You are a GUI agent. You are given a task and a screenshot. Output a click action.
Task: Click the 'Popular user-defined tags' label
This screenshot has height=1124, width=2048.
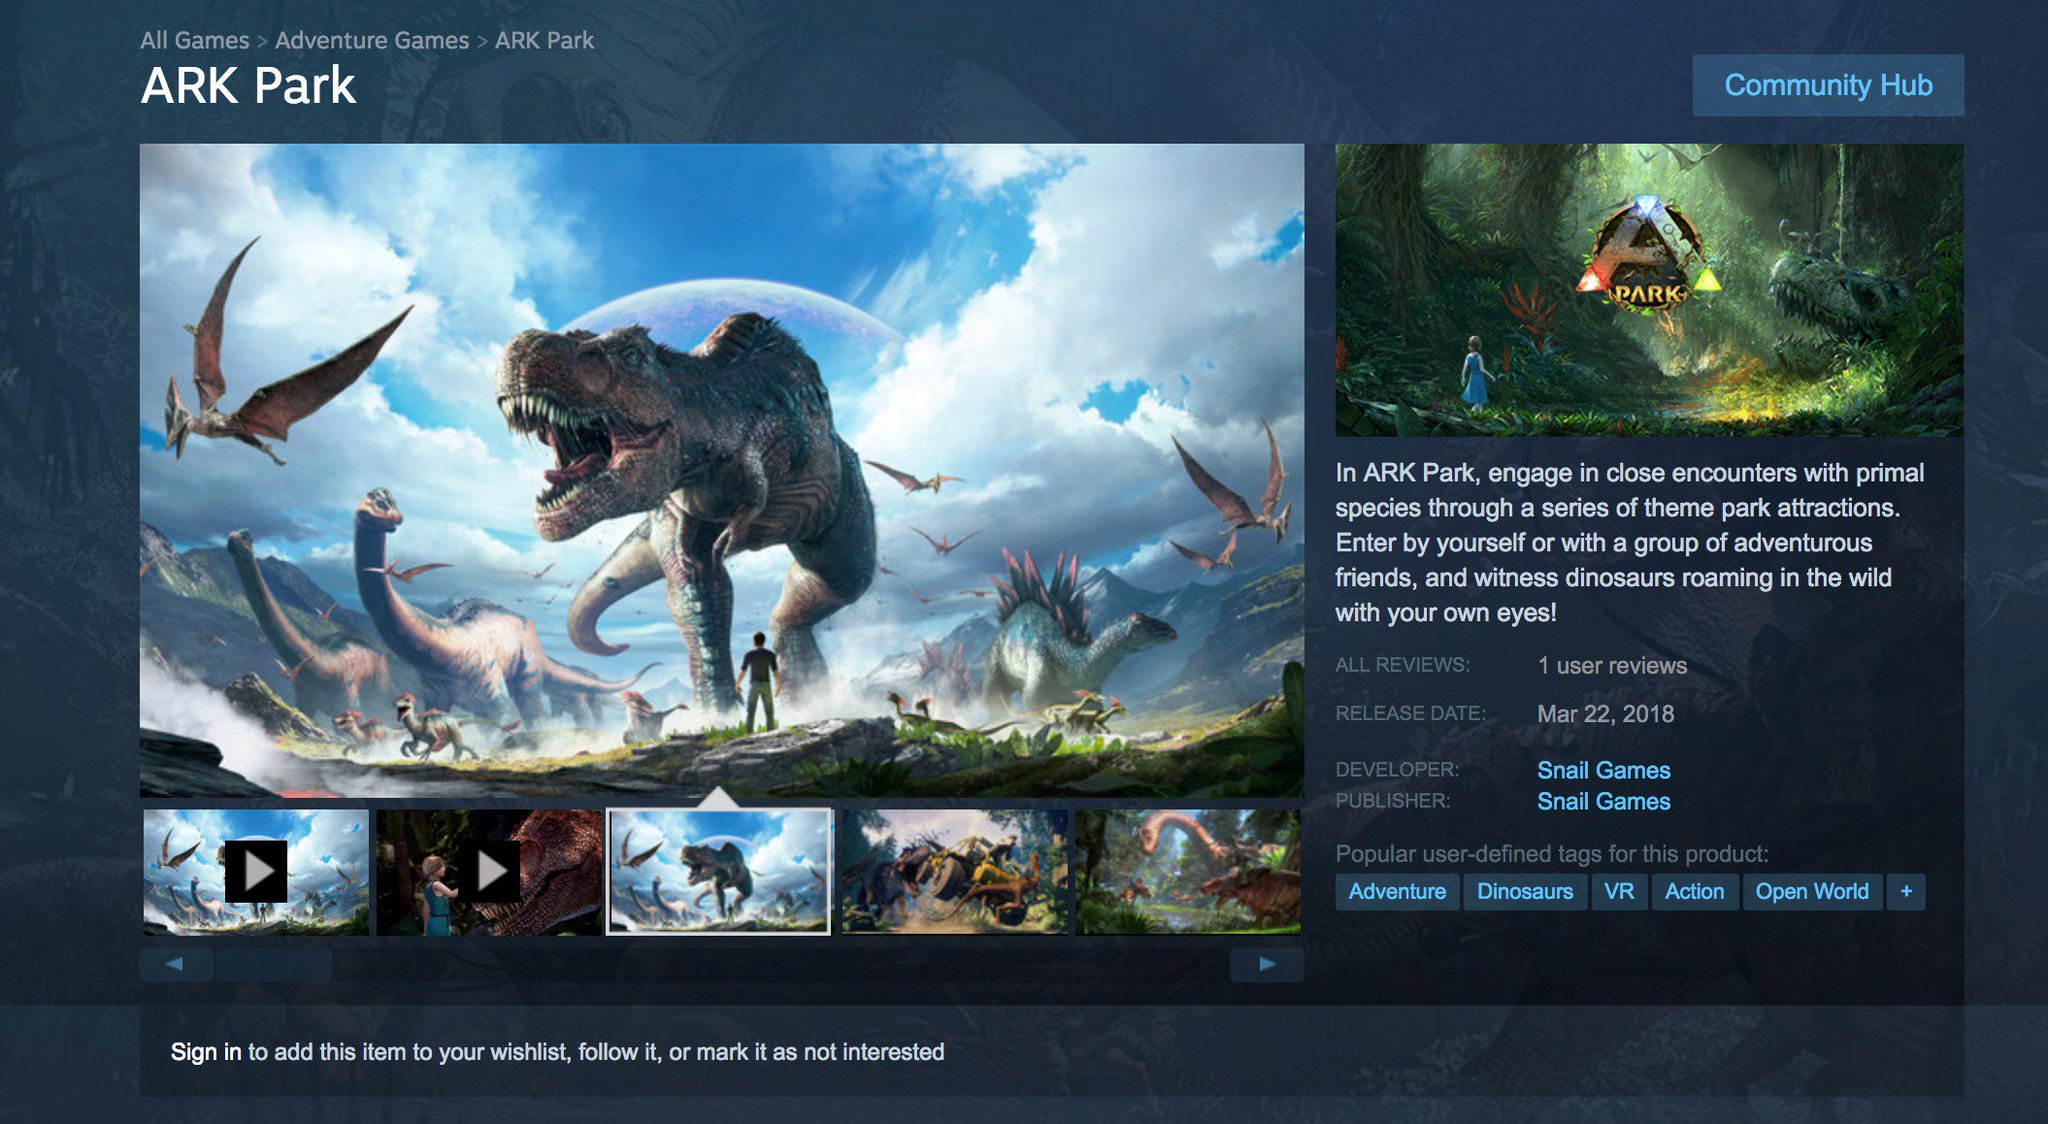pyautogui.click(x=1552, y=854)
